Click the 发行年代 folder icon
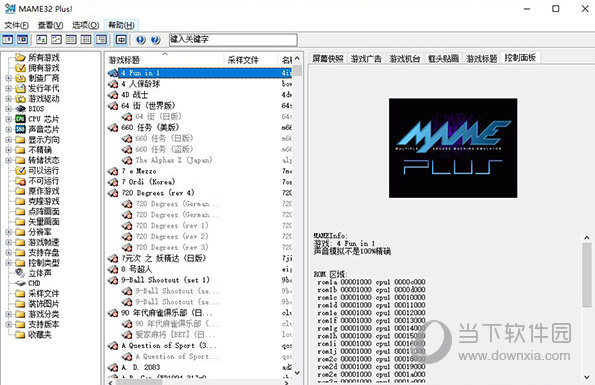The height and width of the screenshot is (385, 595). pyautogui.click(x=20, y=88)
